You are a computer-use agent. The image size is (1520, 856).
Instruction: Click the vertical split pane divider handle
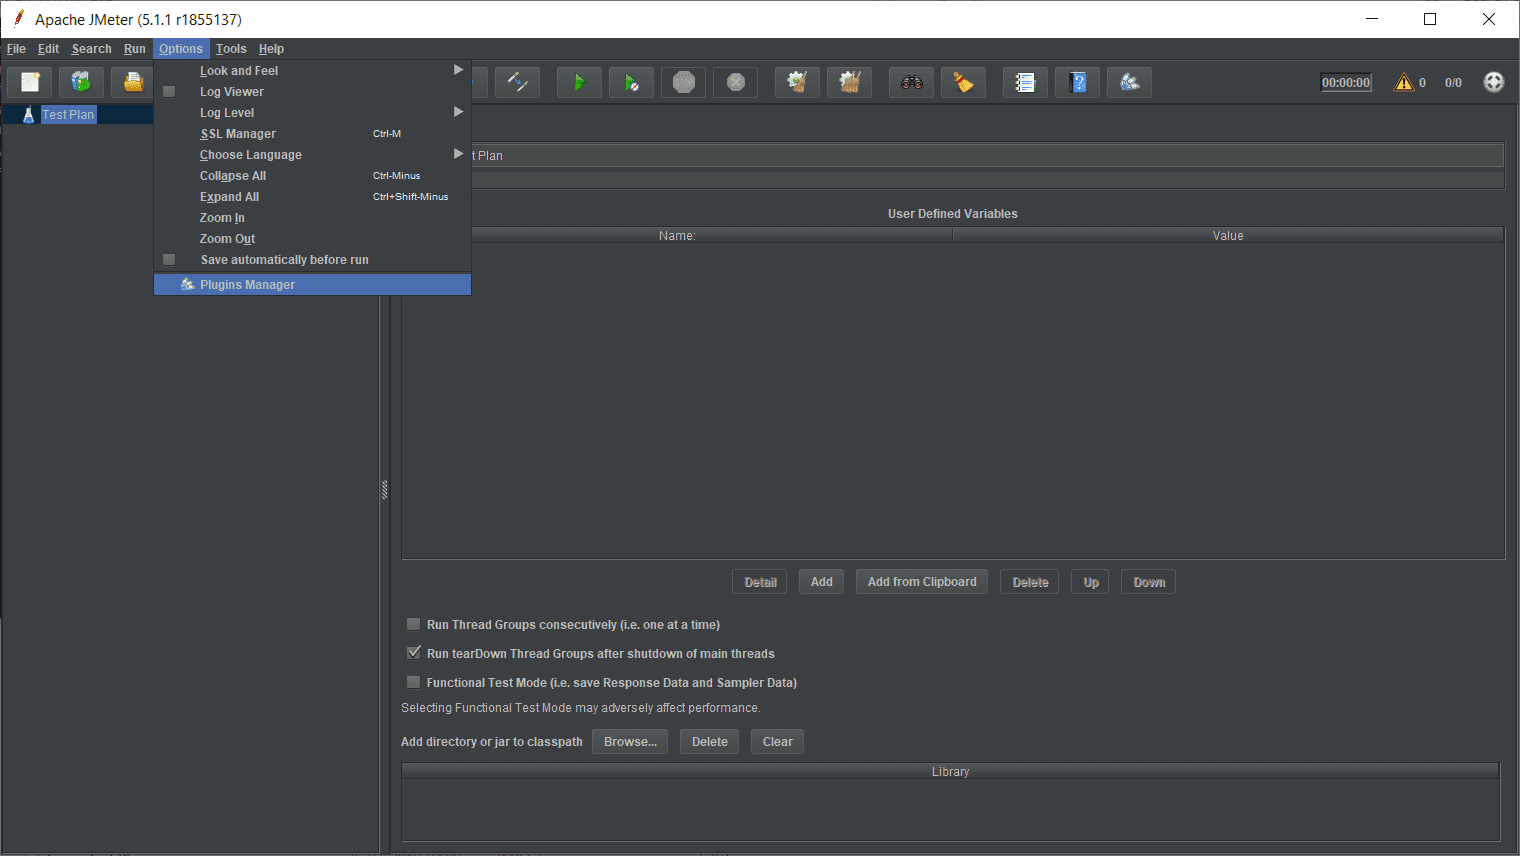384,490
